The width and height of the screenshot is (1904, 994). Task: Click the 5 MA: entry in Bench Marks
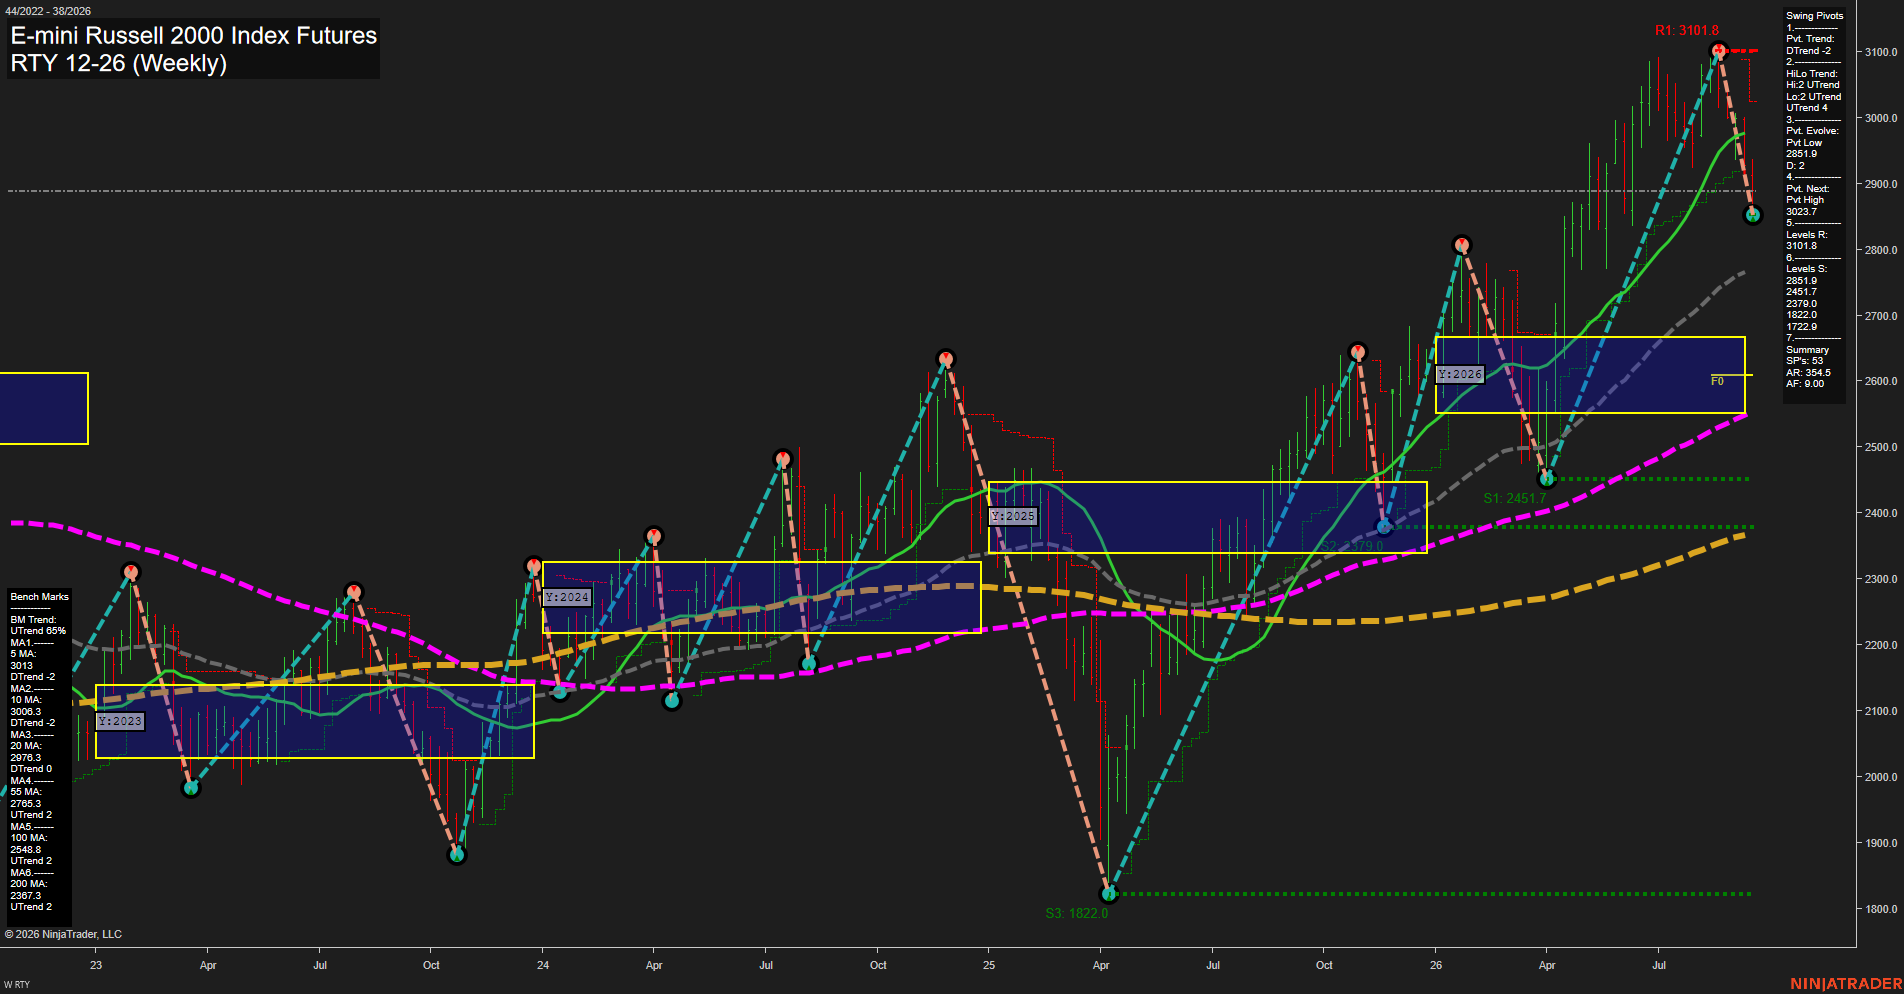(24, 654)
